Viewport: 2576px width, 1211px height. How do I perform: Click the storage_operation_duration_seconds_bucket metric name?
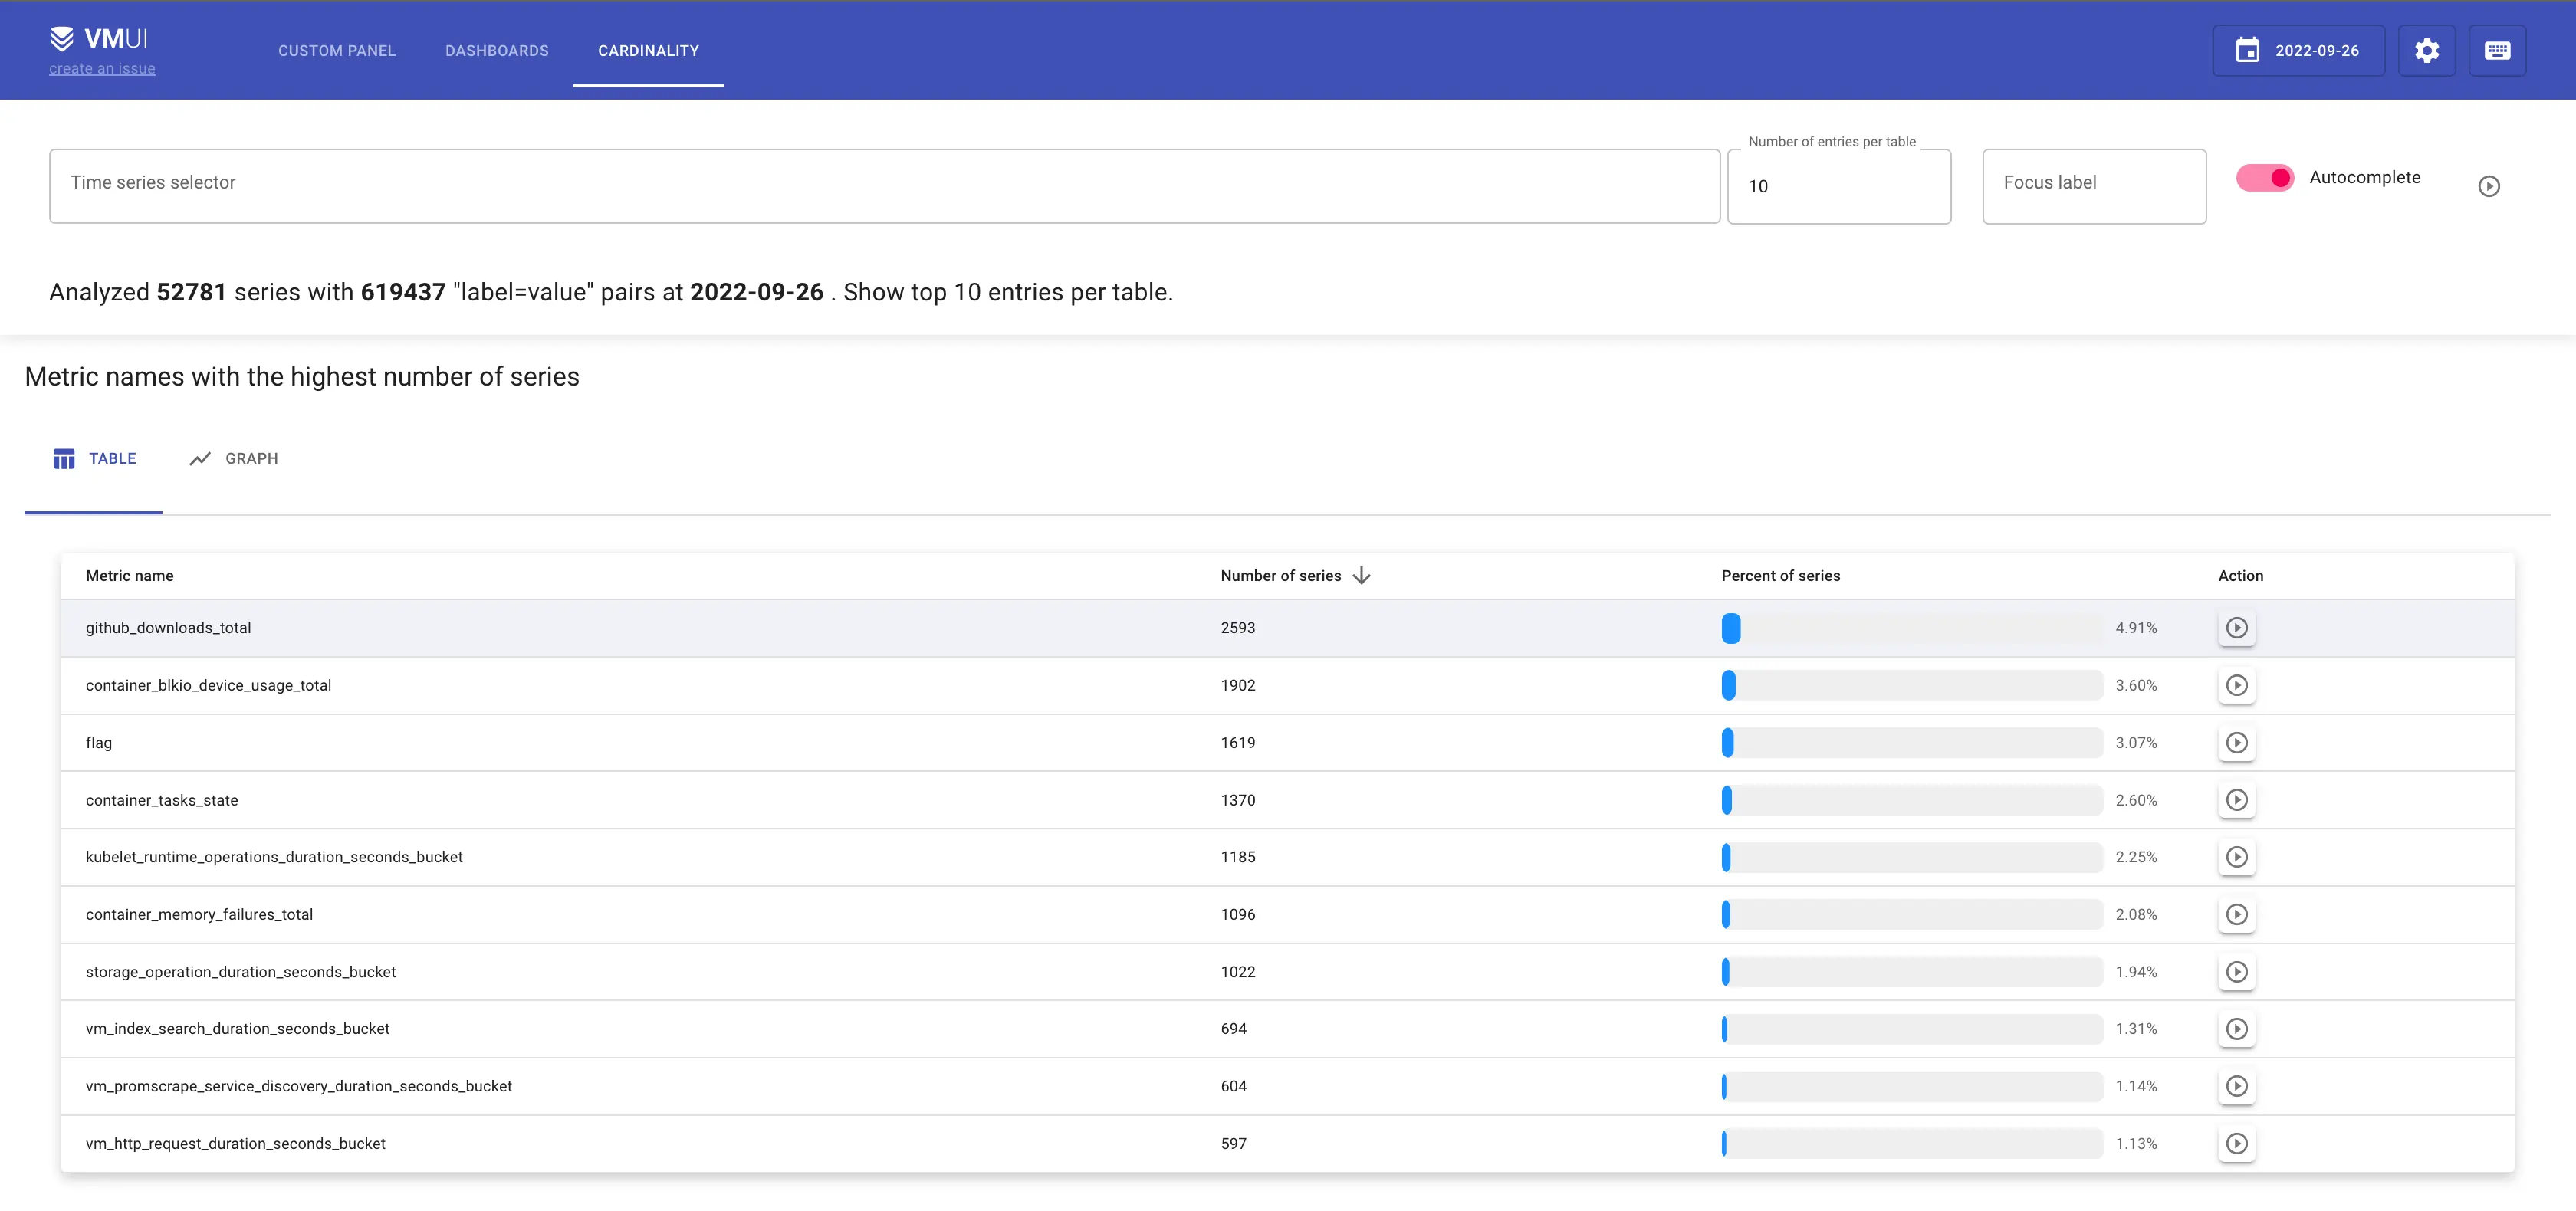pos(241,972)
